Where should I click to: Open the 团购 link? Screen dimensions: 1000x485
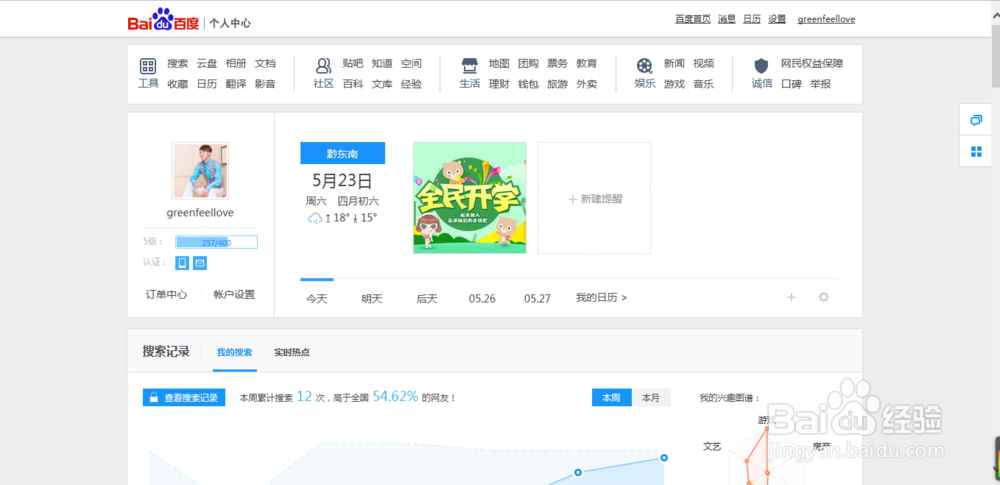point(528,63)
